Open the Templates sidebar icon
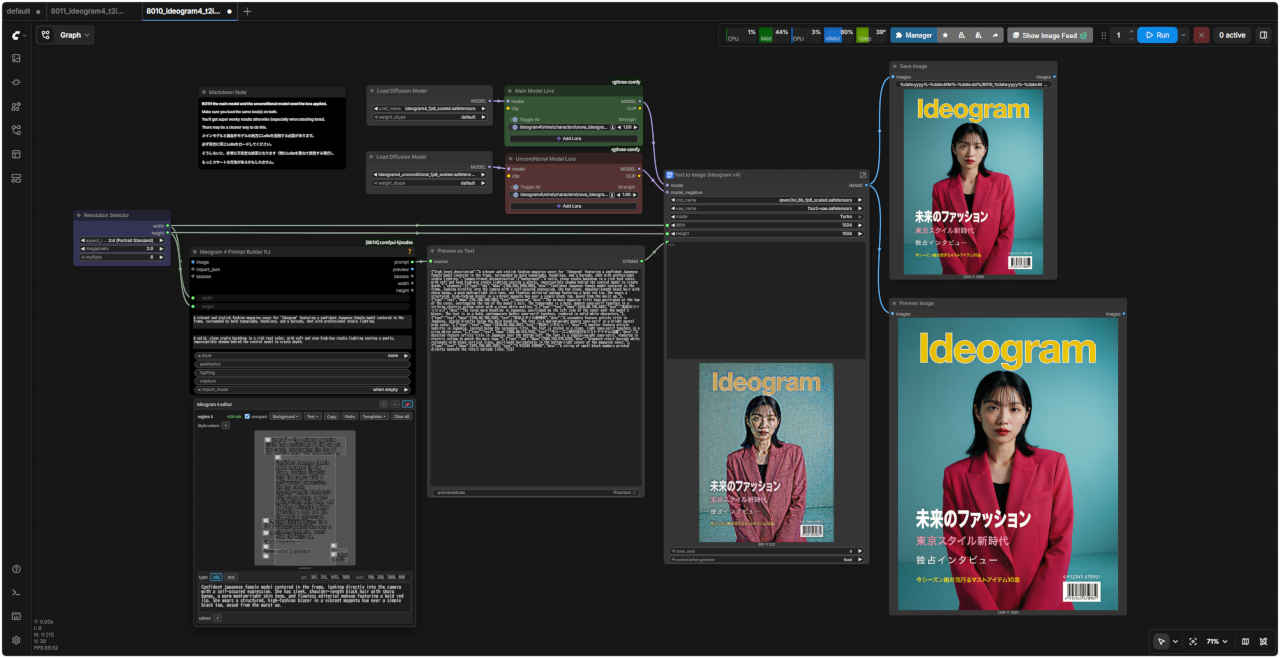 tap(16, 154)
